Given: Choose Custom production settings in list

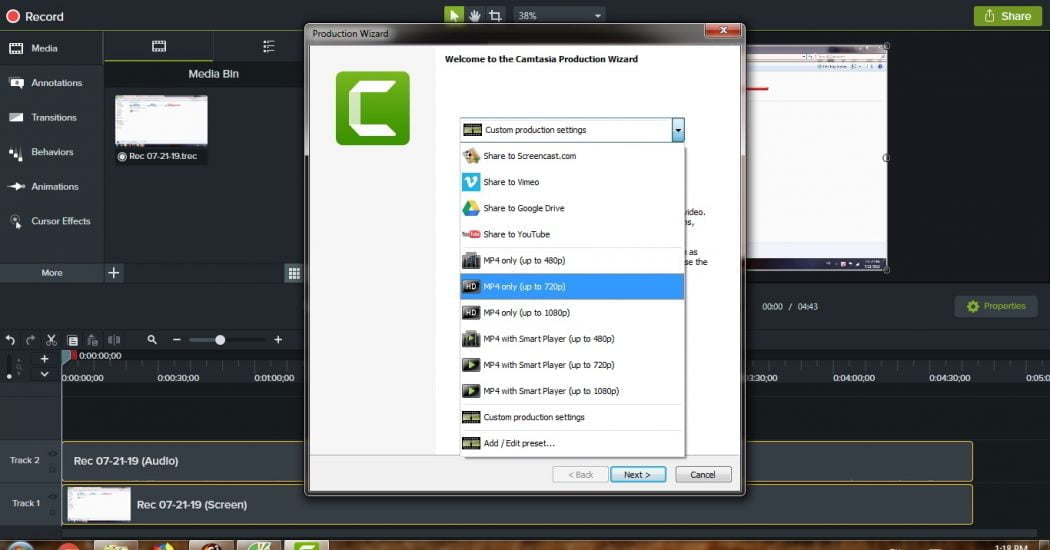Looking at the screenshot, I should click(x=572, y=417).
